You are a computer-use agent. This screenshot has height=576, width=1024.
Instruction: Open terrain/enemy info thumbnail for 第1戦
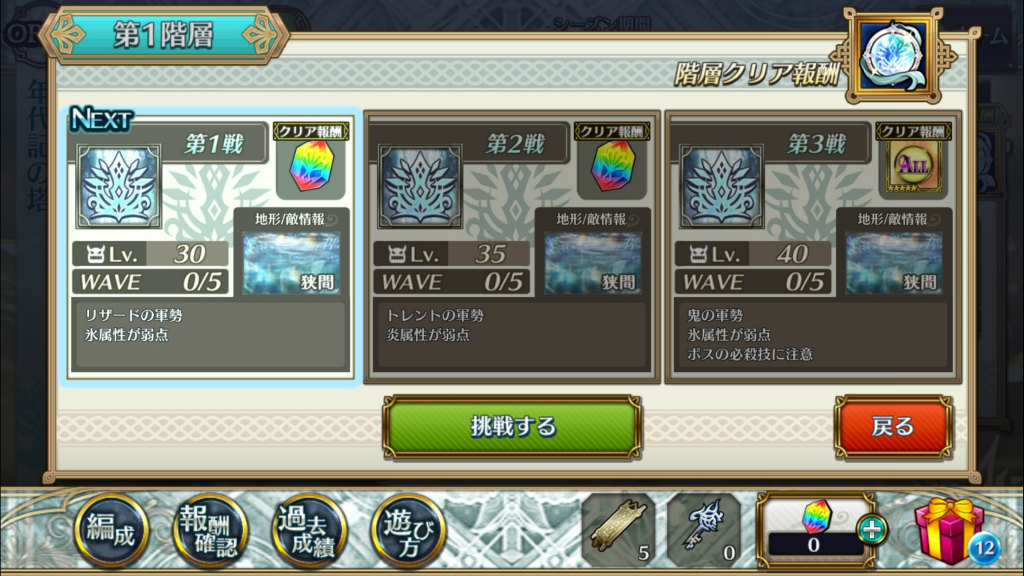[x=291, y=263]
